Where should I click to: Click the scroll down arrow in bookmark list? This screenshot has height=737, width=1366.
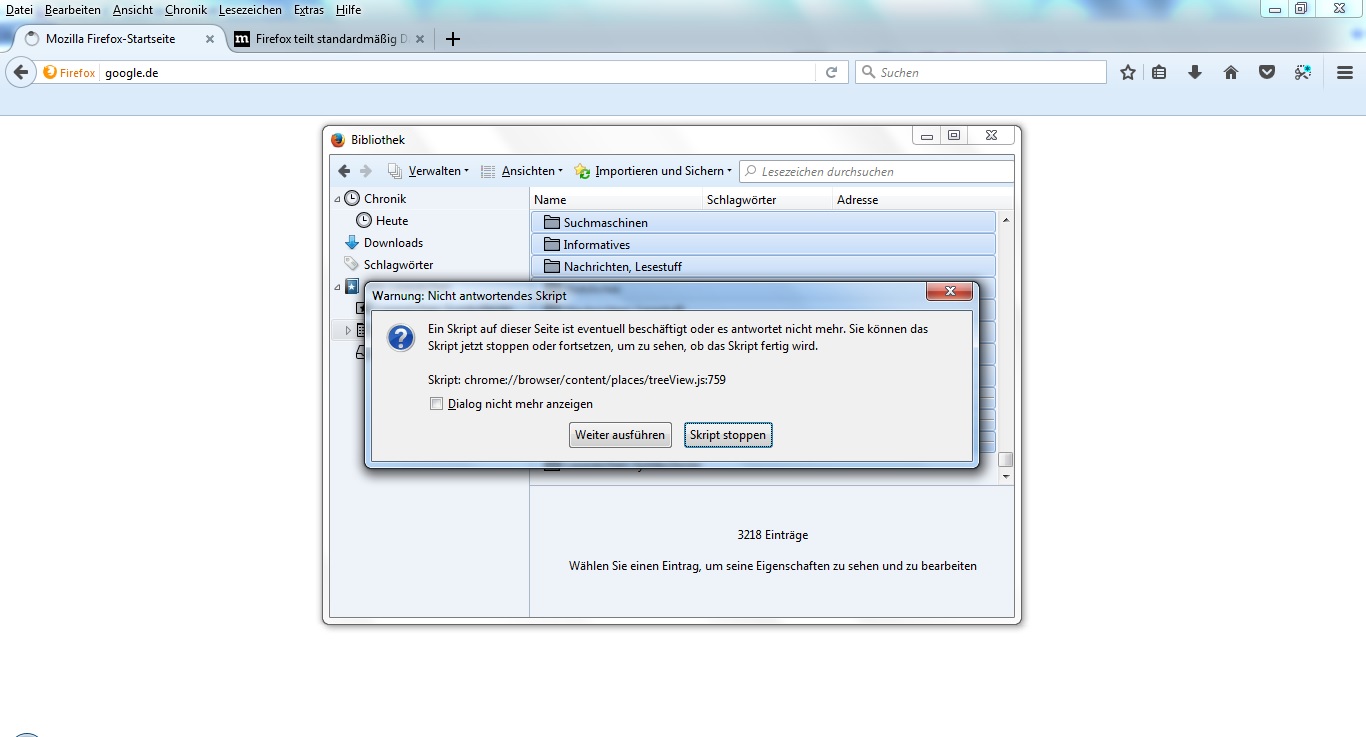pyautogui.click(x=1006, y=477)
